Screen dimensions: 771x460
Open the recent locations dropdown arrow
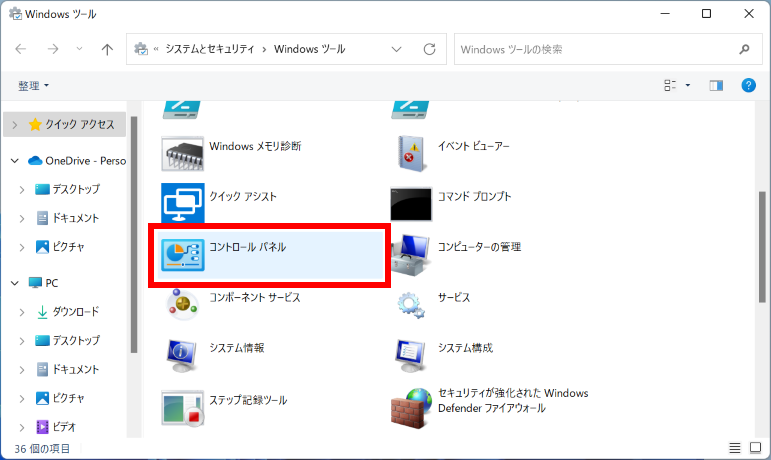pyautogui.click(x=79, y=49)
